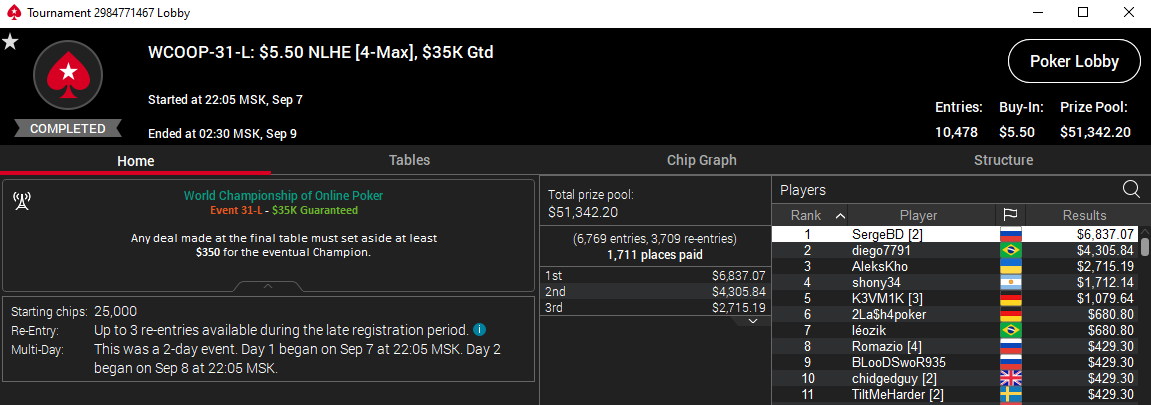Click the 3rd place prize row
This screenshot has width=1151, height=405.
click(x=656, y=307)
